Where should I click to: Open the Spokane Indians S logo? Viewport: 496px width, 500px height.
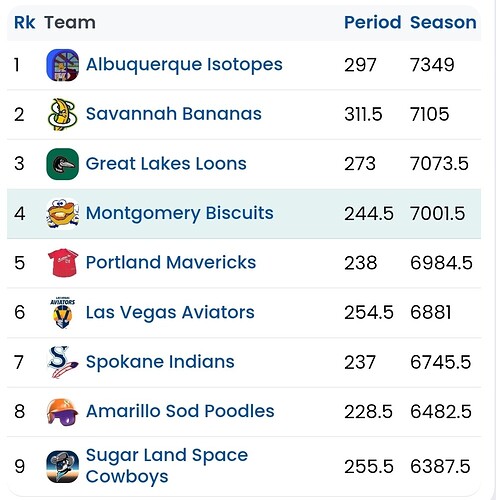coord(62,362)
